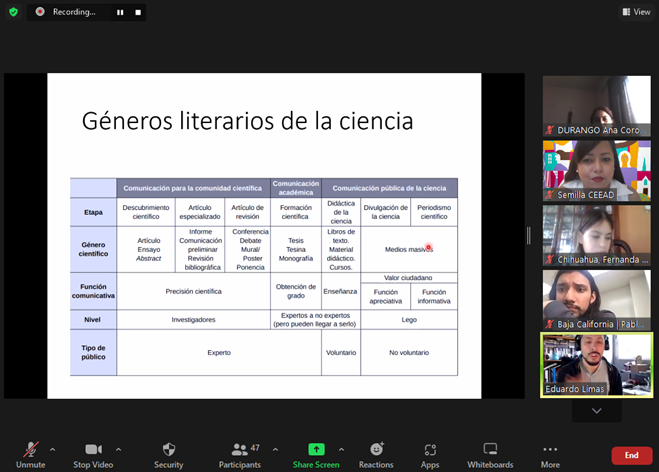Open the Participants panel
659x472 pixels.
240,455
